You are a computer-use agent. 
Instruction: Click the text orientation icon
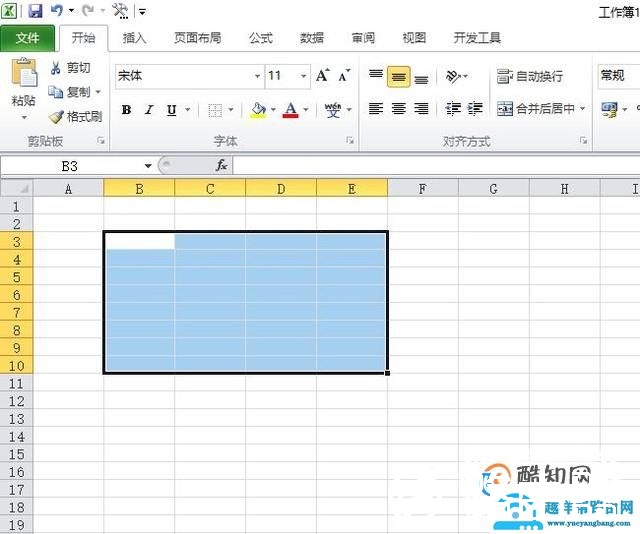(x=453, y=76)
